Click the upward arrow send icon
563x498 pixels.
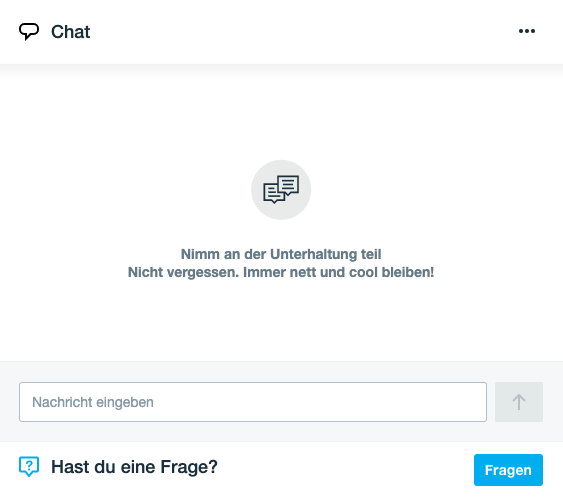point(518,402)
